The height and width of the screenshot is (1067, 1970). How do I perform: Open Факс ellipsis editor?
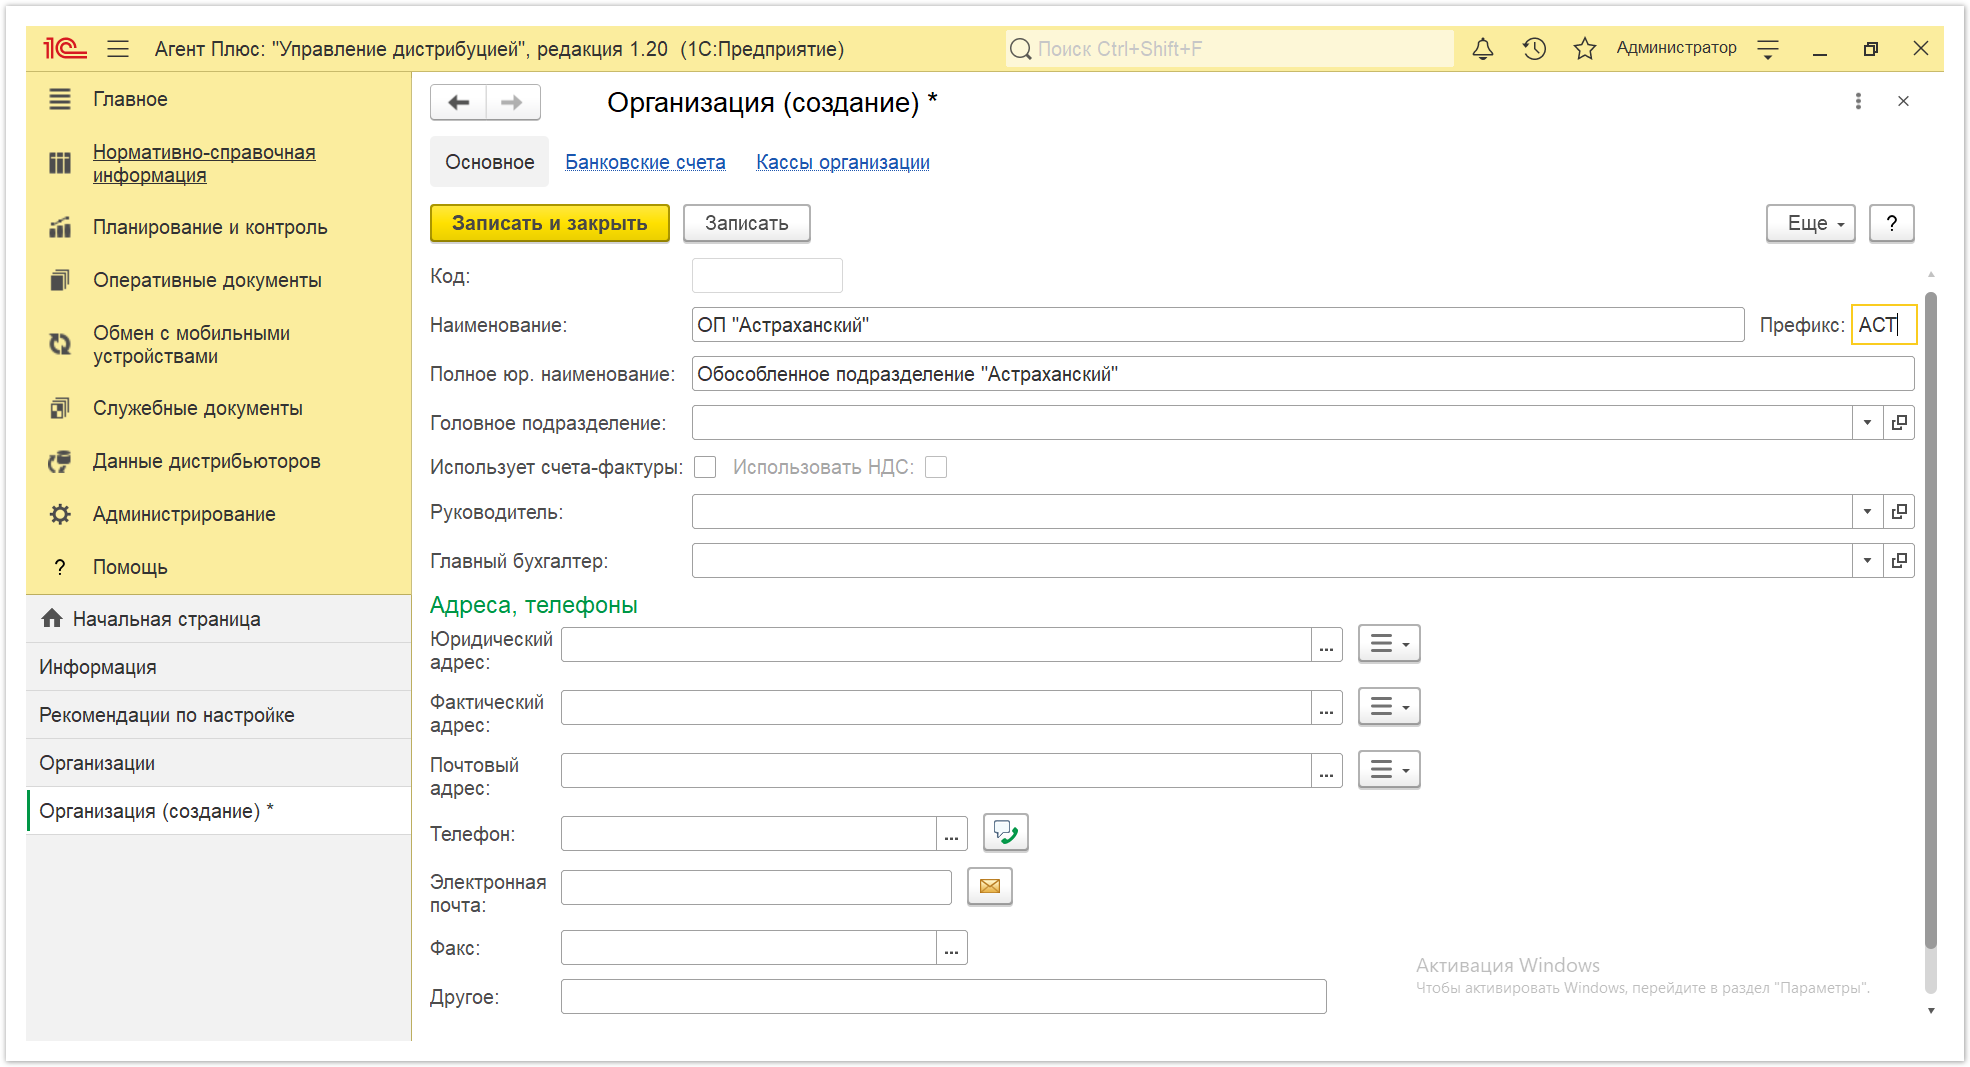pos(952,948)
